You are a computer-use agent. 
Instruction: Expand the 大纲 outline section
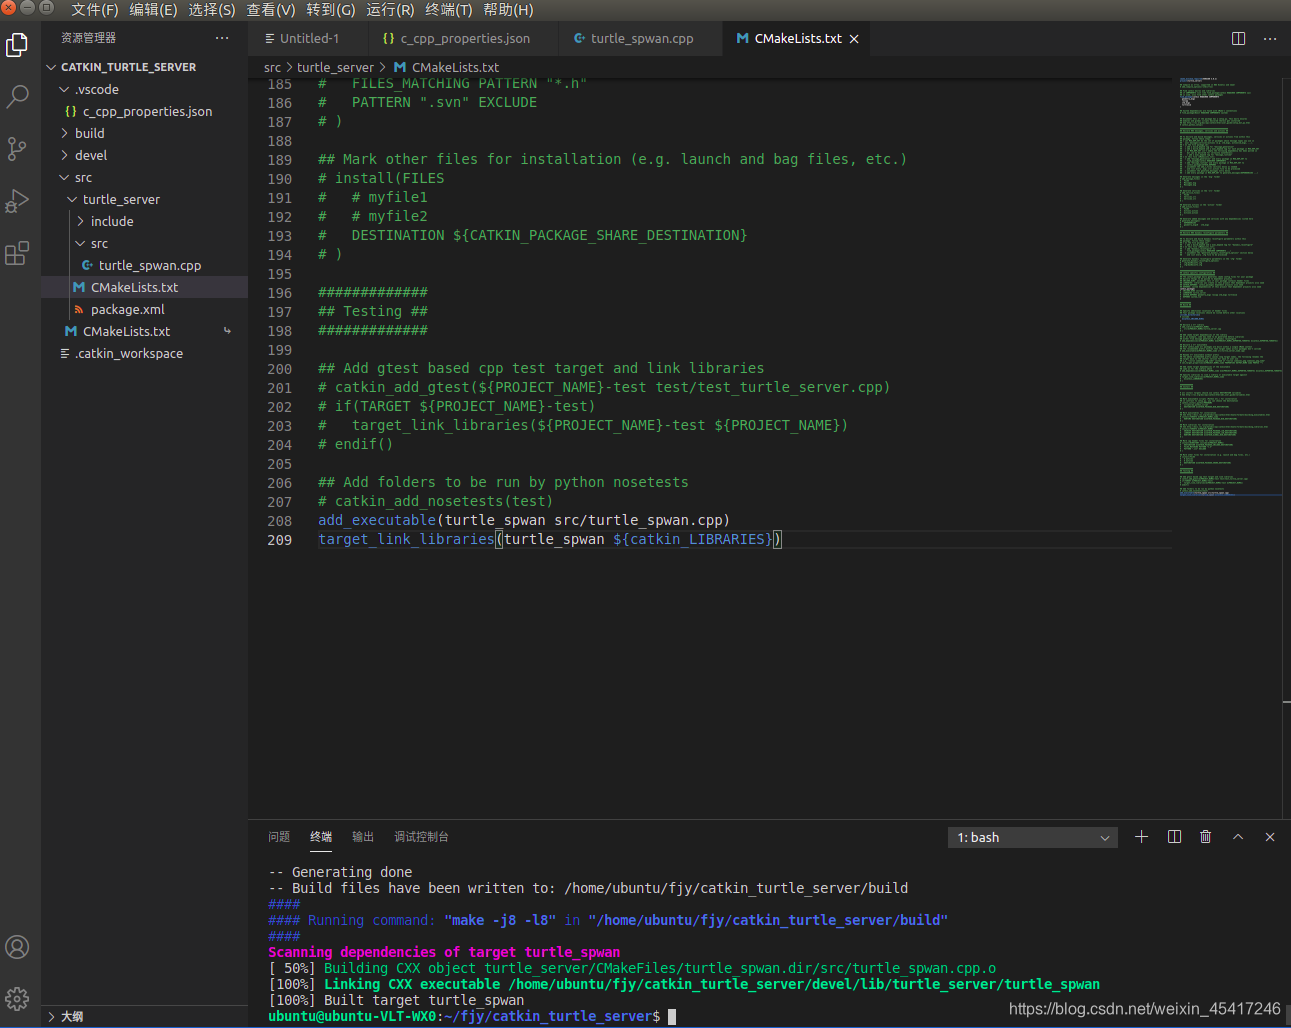point(144,1016)
